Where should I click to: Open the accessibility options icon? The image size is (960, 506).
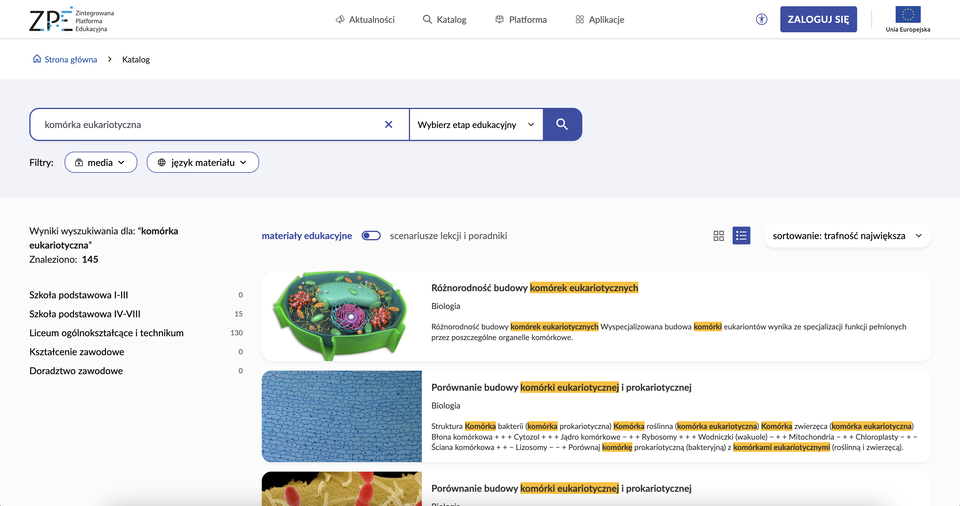coord(761,19)
